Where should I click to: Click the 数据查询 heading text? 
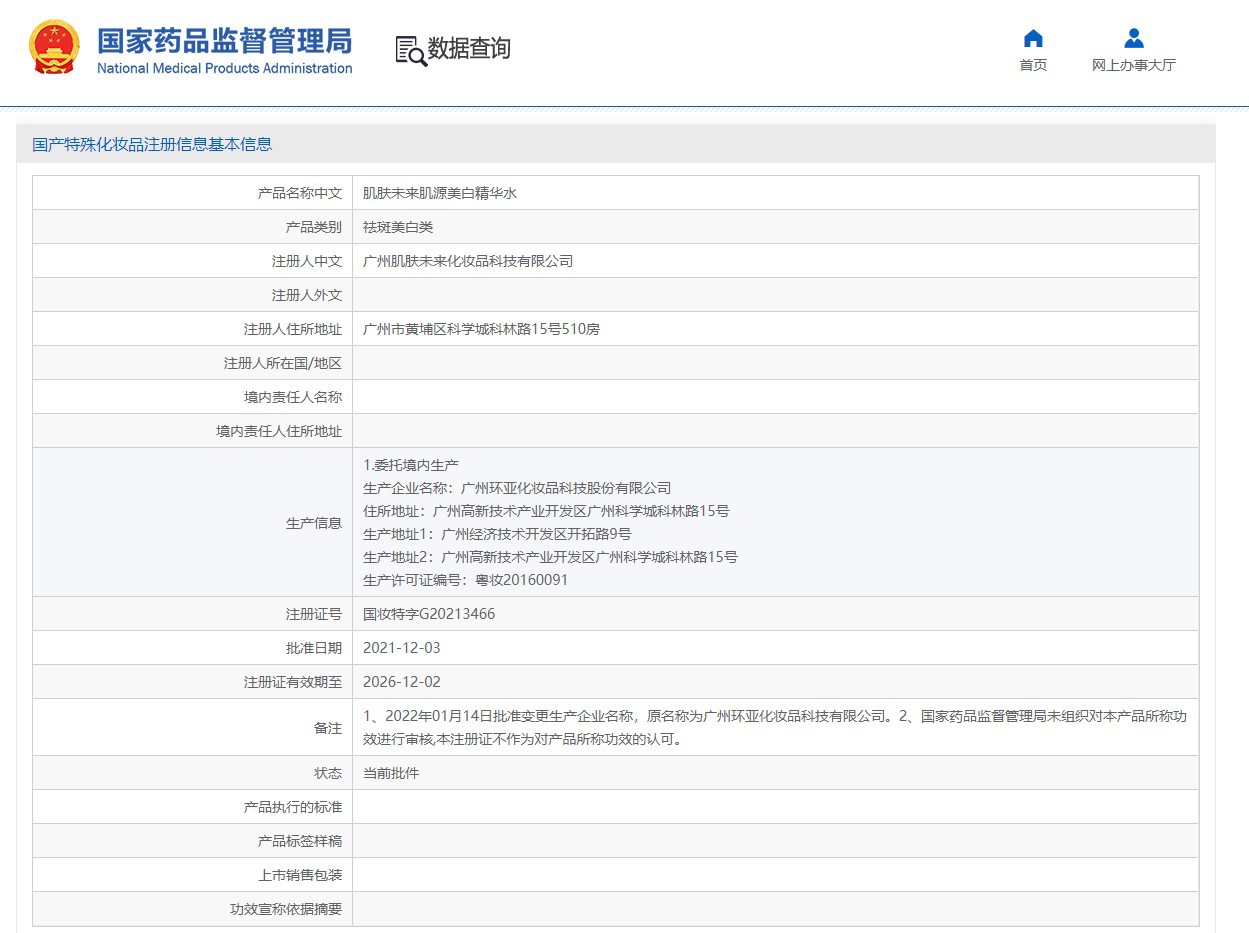coord(469,48)
